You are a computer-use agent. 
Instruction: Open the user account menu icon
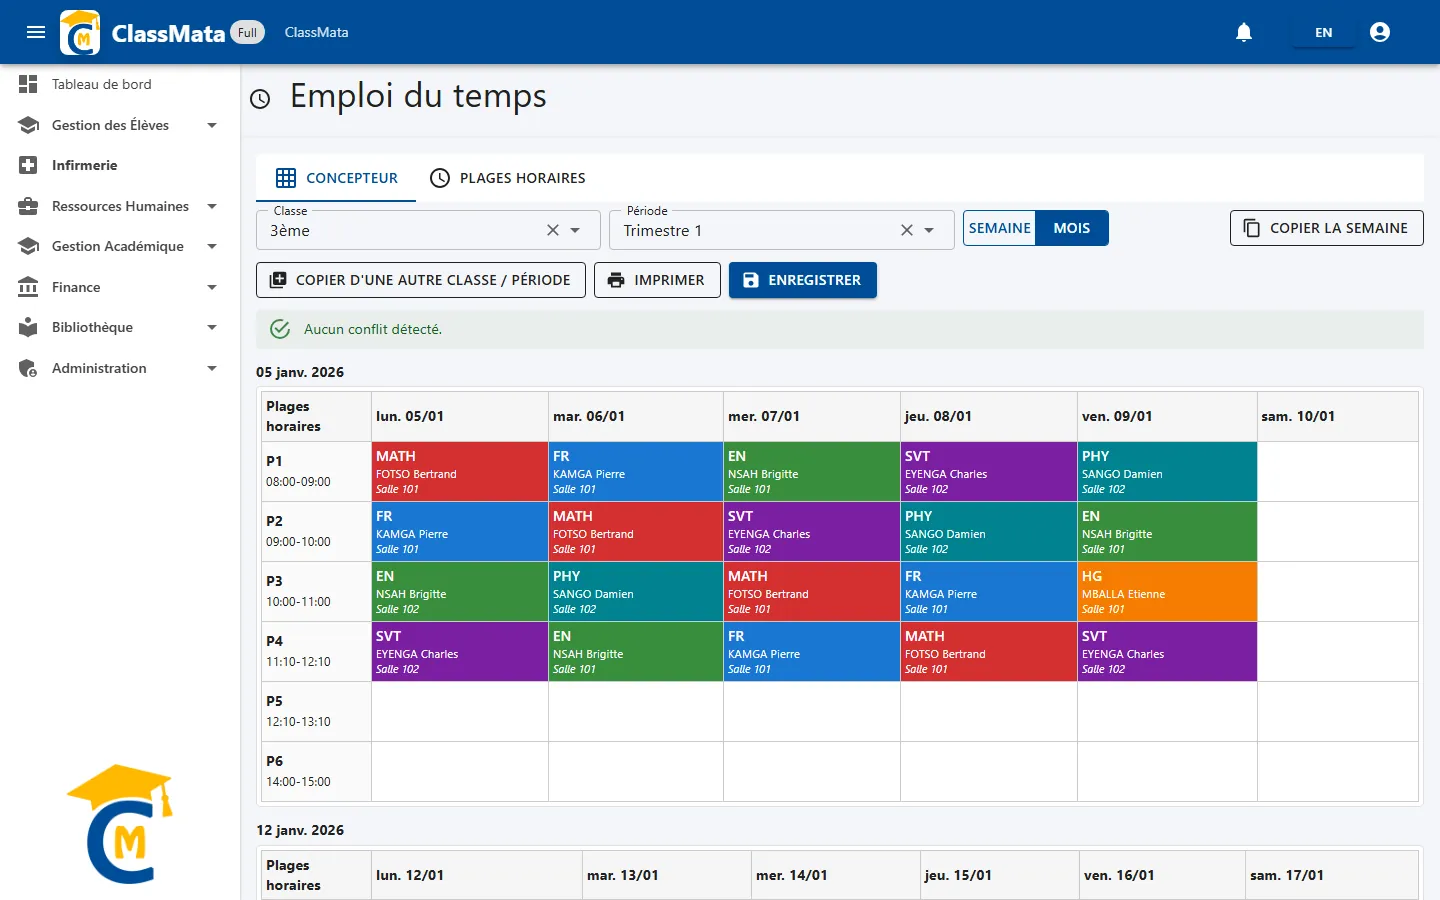click(1380, 32)
